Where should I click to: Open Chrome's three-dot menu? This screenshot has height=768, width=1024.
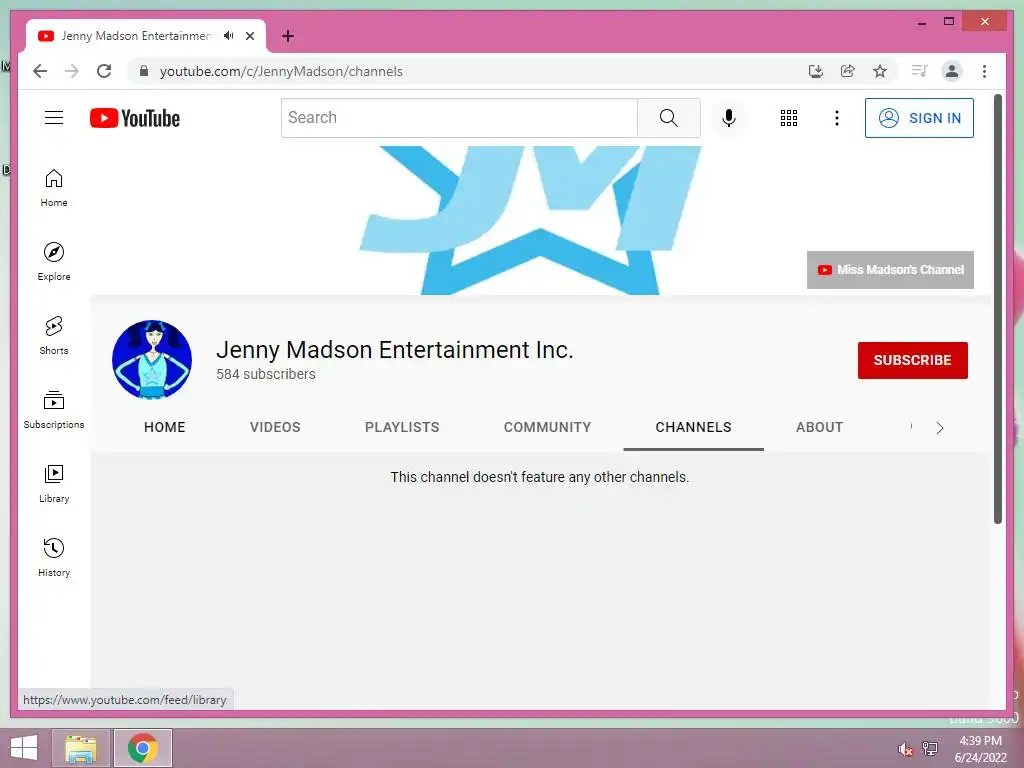[x=984, y=71]
